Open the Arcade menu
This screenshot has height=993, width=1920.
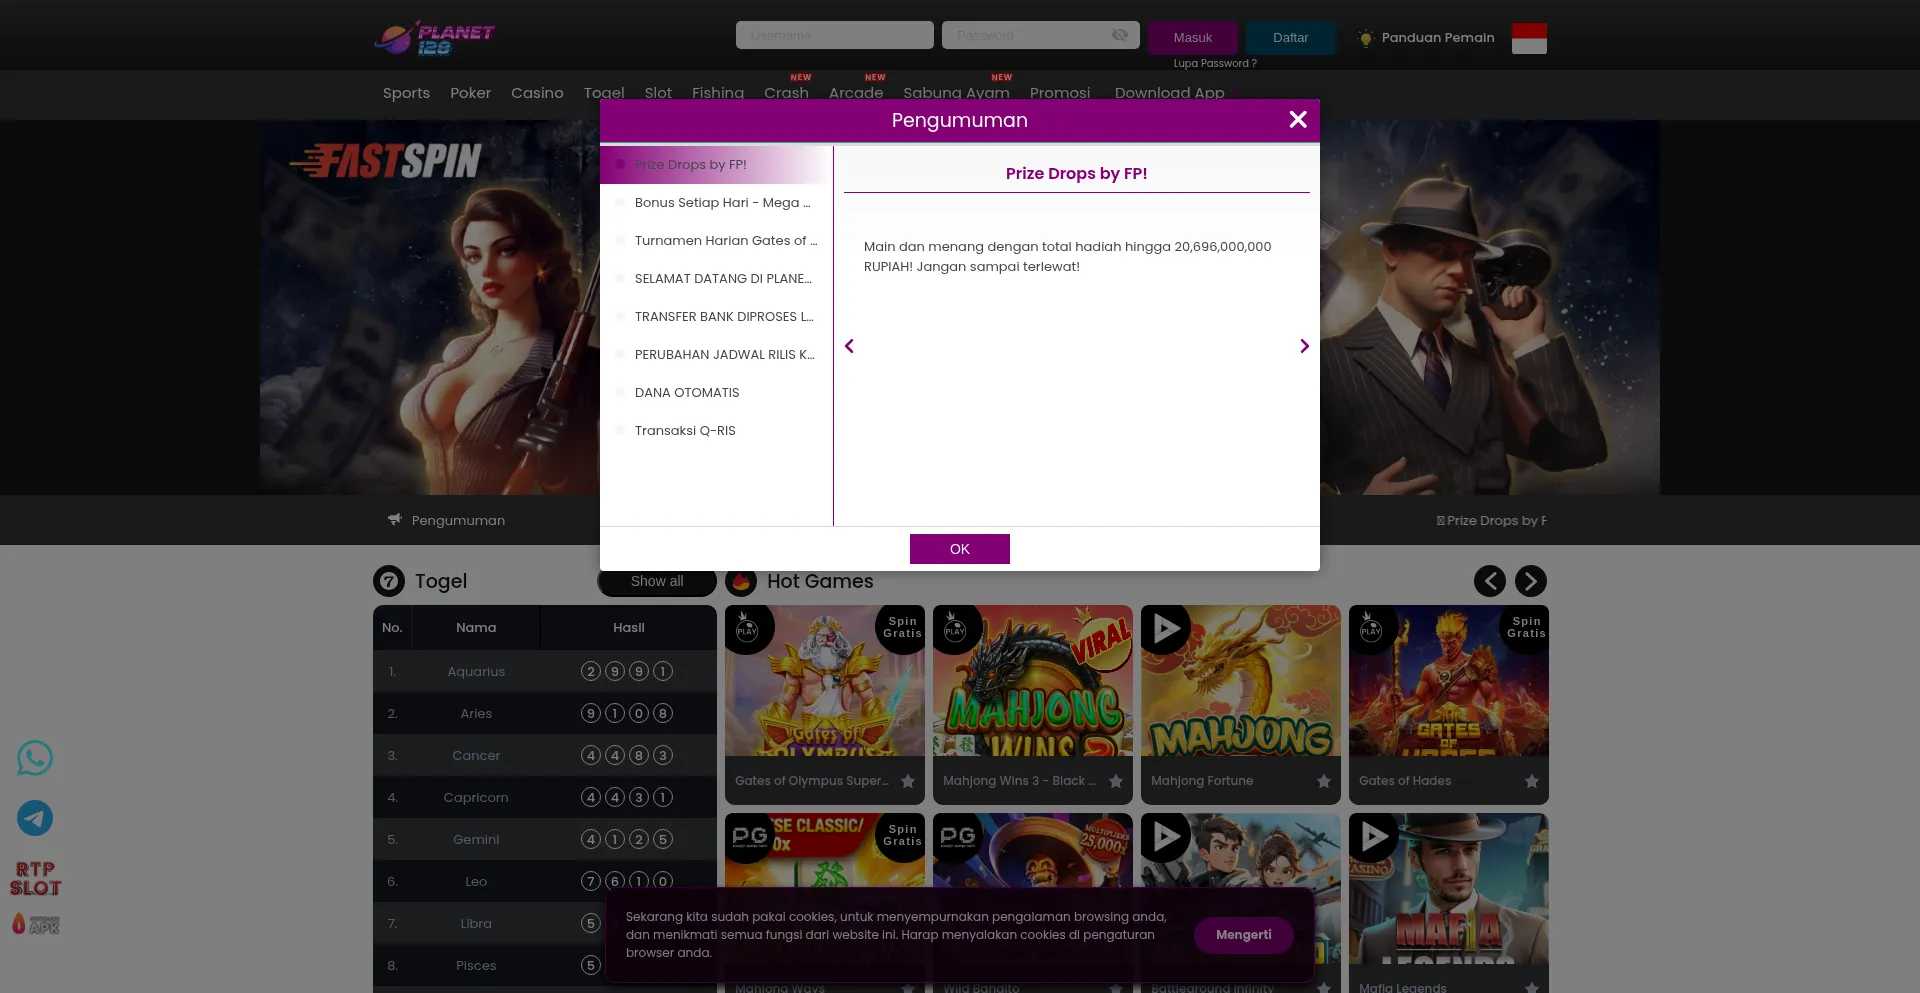pyautogui.click(x=856, y=92)
